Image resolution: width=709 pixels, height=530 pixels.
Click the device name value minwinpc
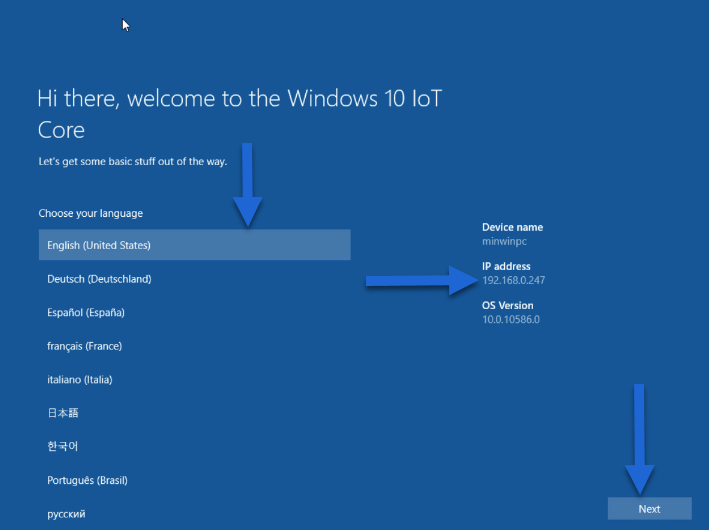click(x=504, y=241)
